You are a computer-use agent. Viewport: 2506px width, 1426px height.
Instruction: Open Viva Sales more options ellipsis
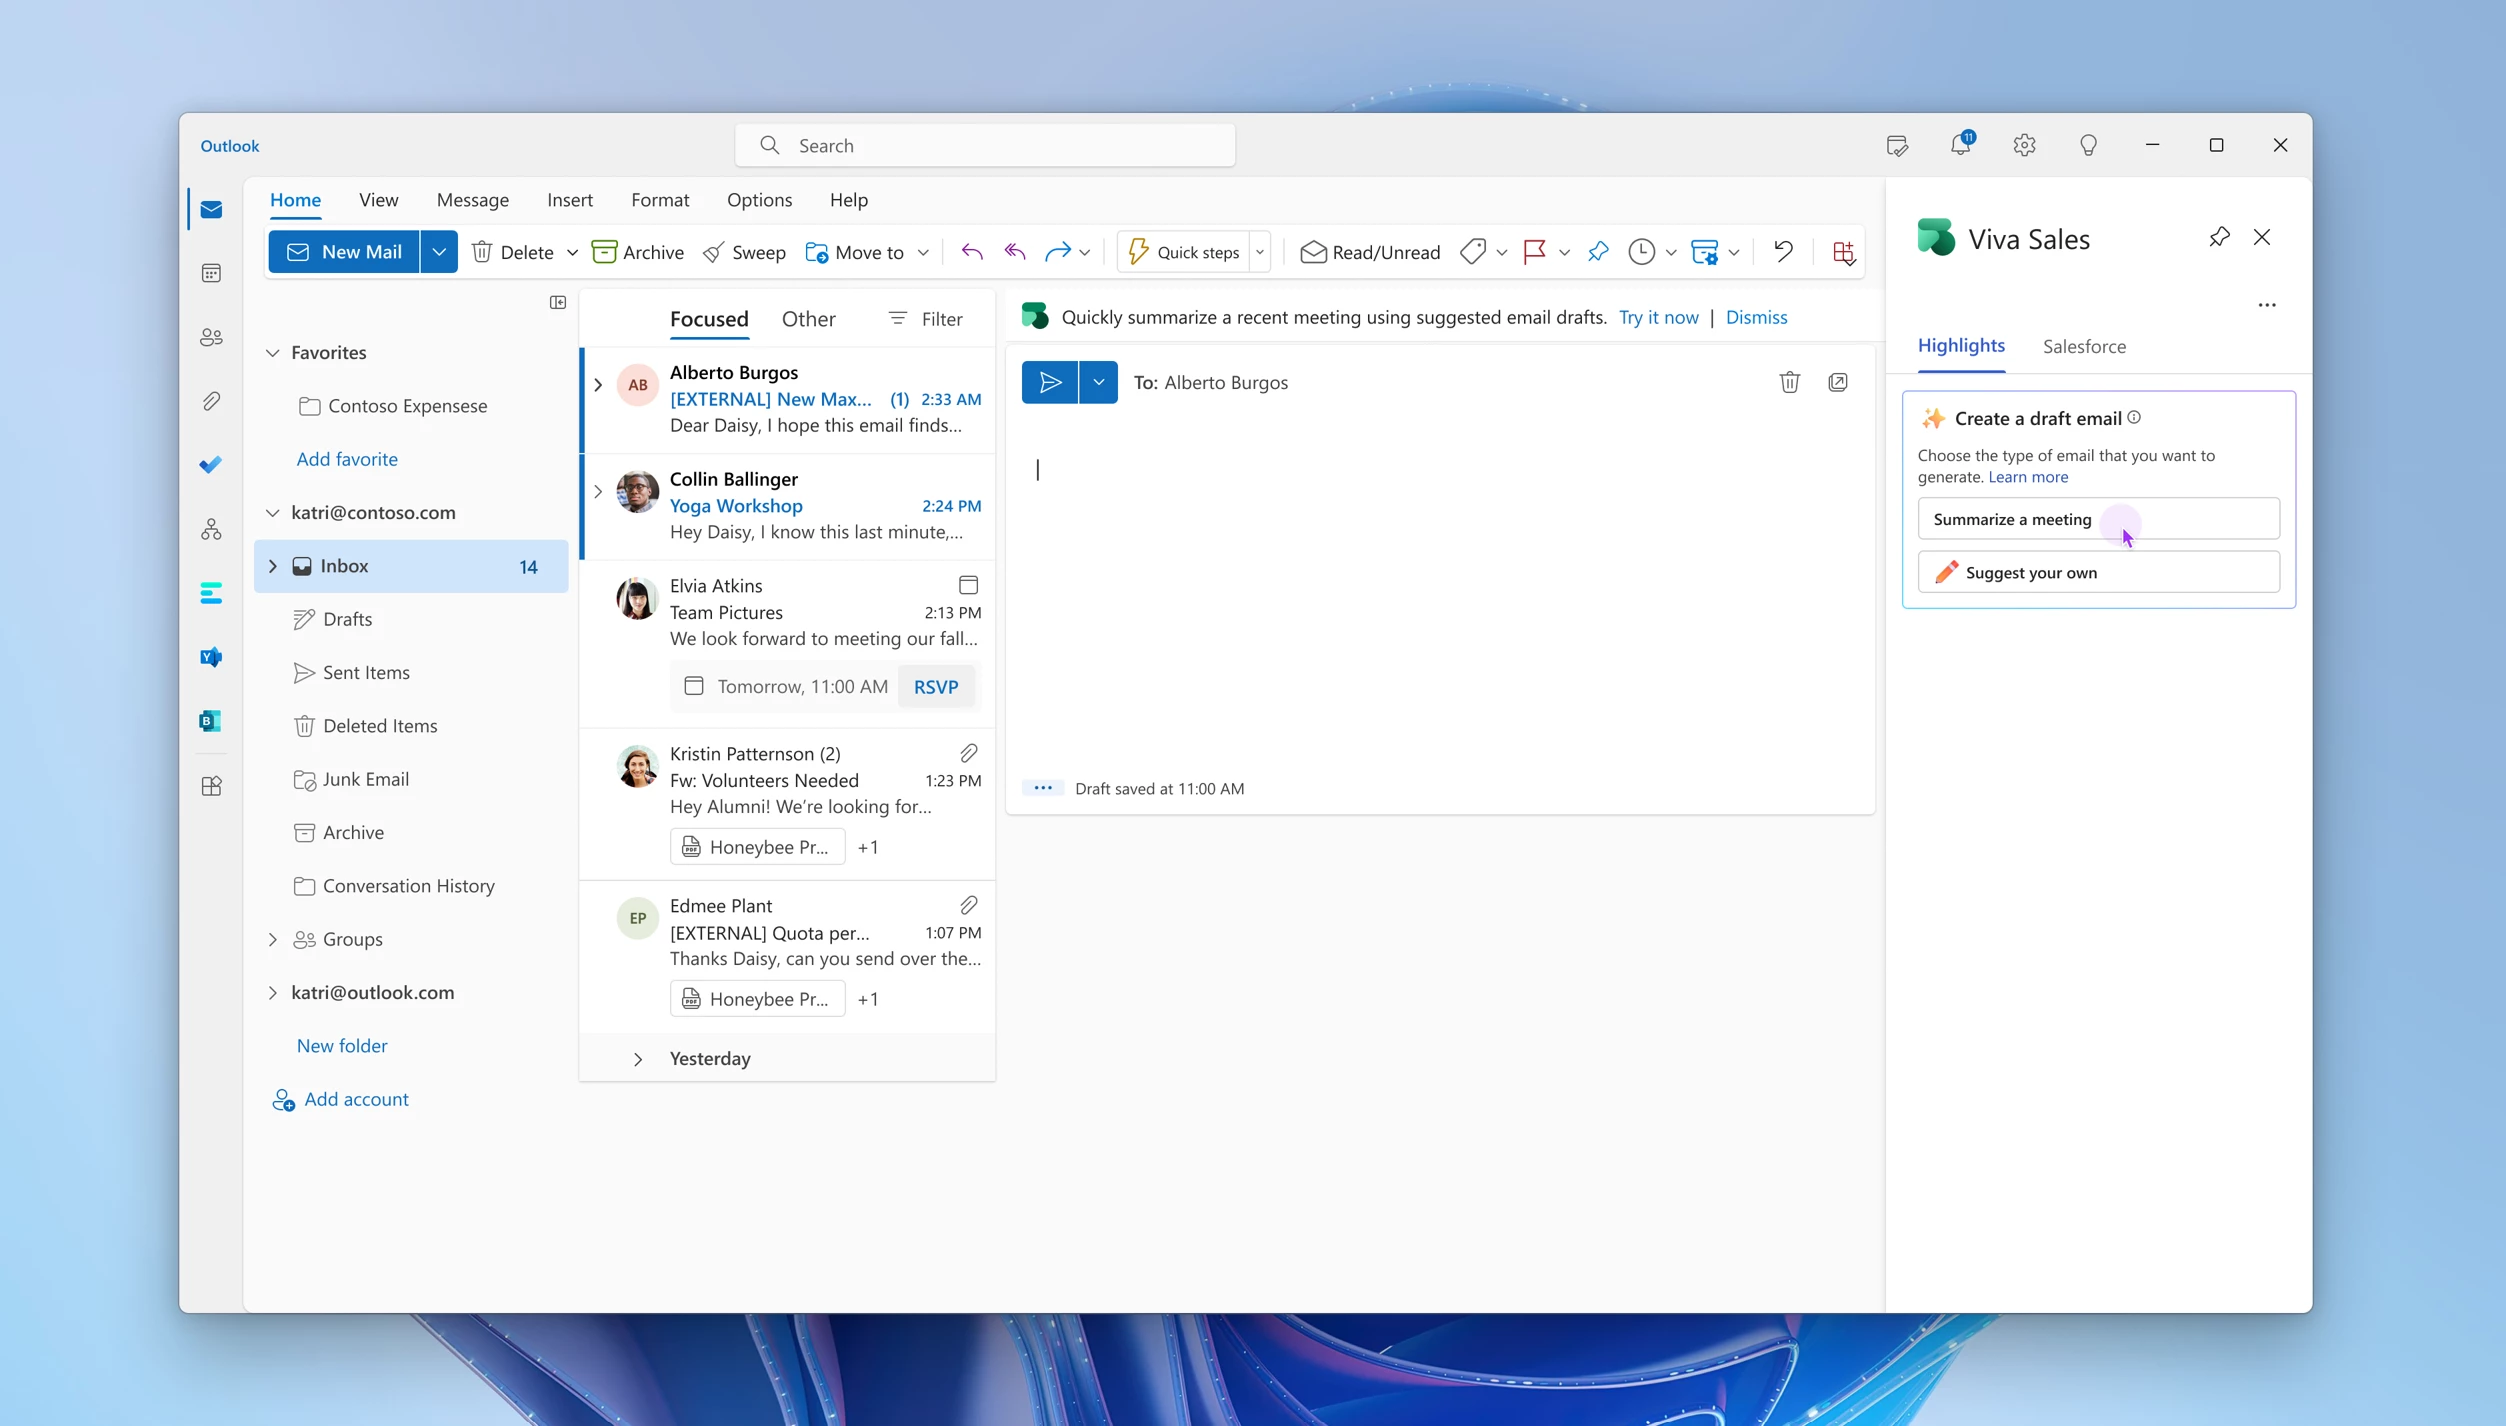coord(2266,305)
